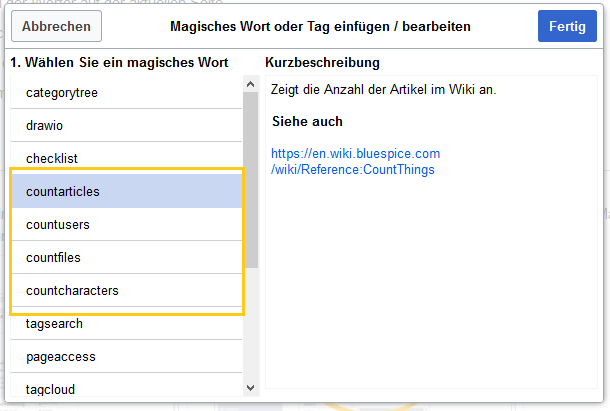Viewport: 610px width, 411px height.
Task: Open the bluespice CountThings reference link
Action: [x=355, y=162]
